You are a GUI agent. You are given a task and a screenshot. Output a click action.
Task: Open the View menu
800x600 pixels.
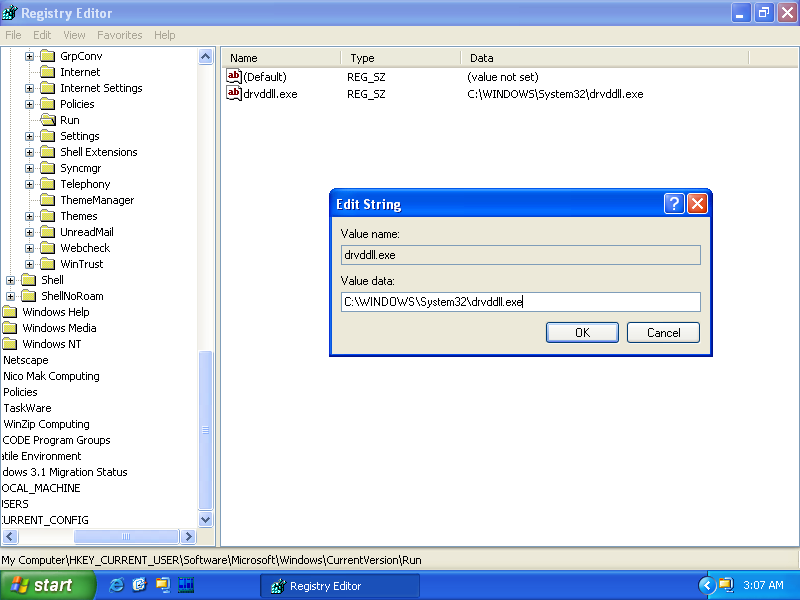pyautogui.click(x=74, y=35)
